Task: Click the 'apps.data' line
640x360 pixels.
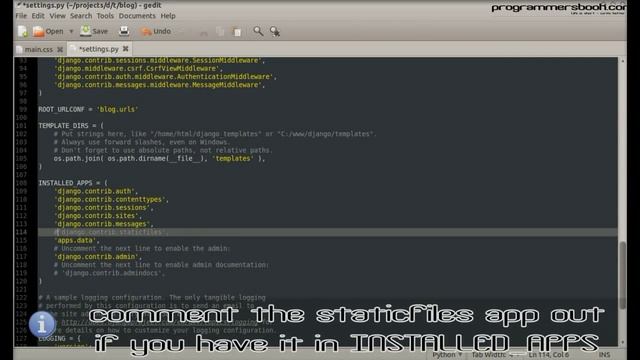Action: (76, 240)
